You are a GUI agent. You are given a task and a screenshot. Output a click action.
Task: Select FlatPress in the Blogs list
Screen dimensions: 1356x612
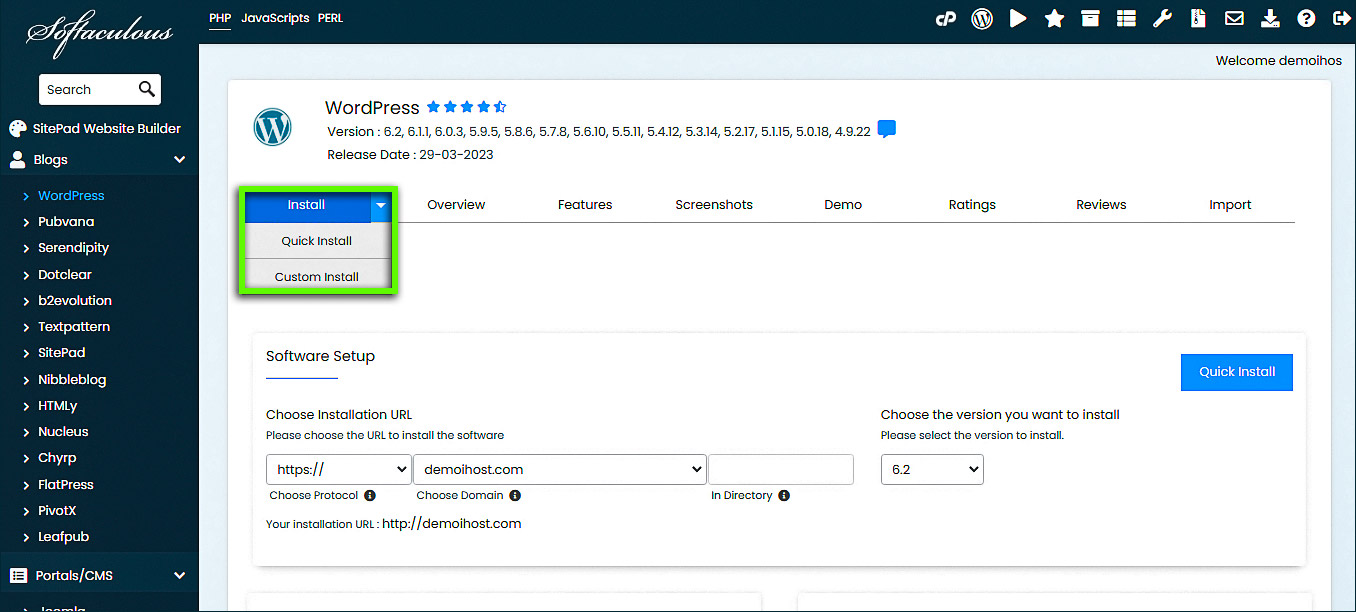(66, 485)
